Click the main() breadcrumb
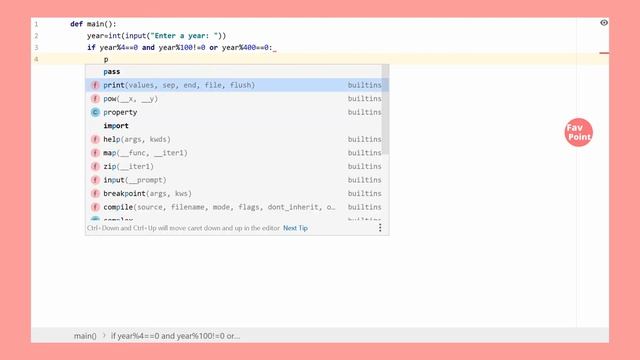The image size is (640, 360). [85, 336]
